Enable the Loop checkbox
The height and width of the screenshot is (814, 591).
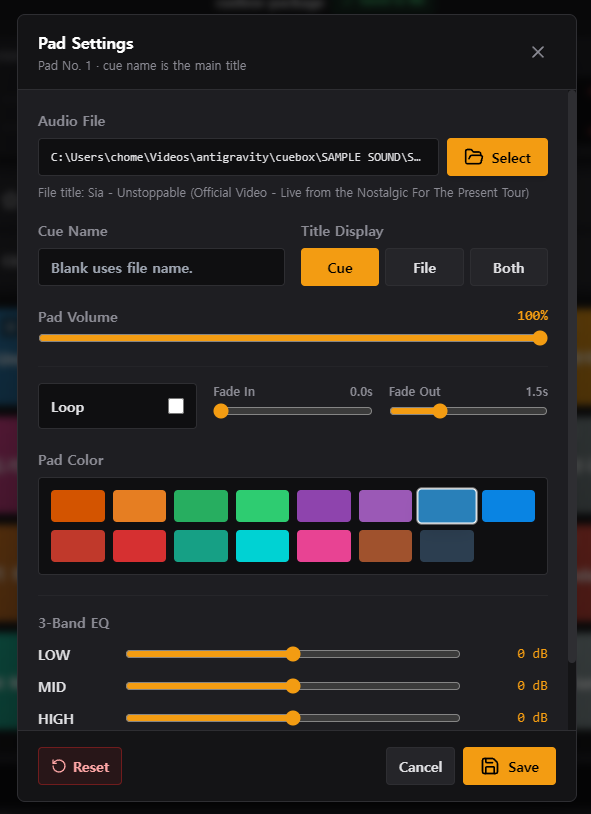pos(176,406)
